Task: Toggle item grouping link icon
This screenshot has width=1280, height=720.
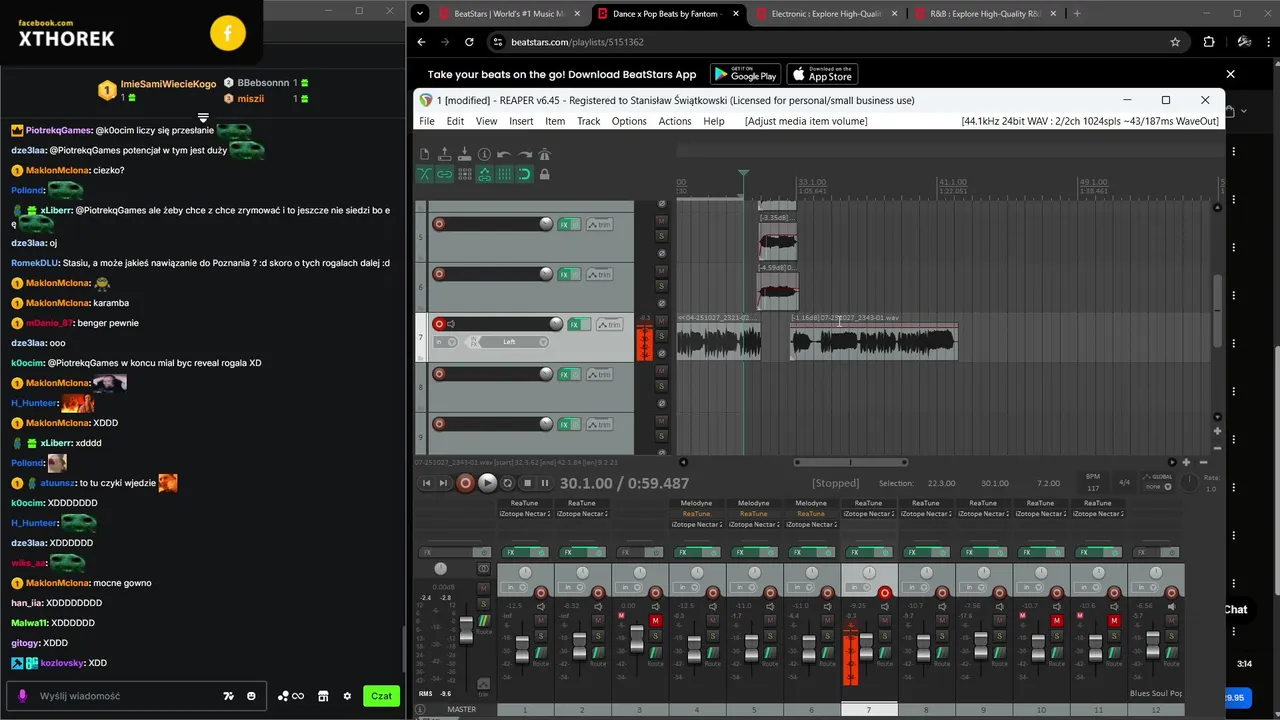Action: pyautogui.click(x=444, y=174)
